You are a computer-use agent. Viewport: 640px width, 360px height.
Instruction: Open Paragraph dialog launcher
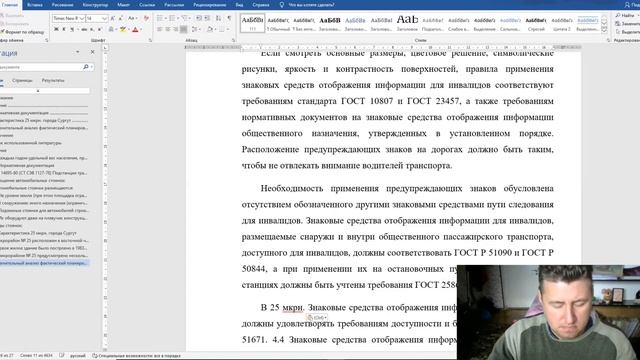point(234,40)
